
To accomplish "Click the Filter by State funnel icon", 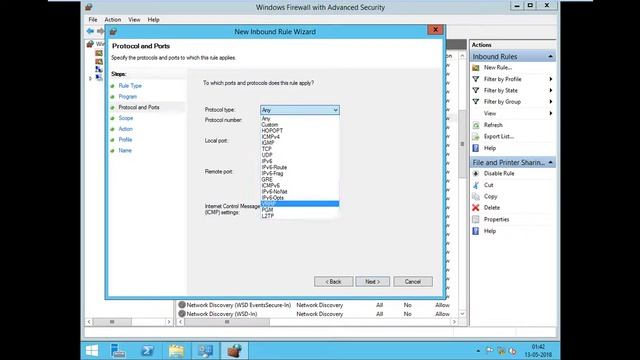I will [x=476, y=90].
